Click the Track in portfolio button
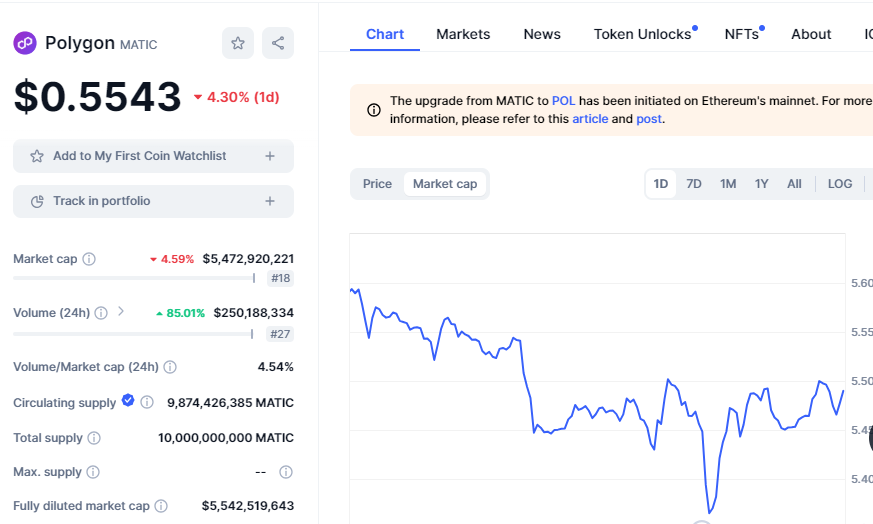873x524 pixels. (x=153, y=201)
